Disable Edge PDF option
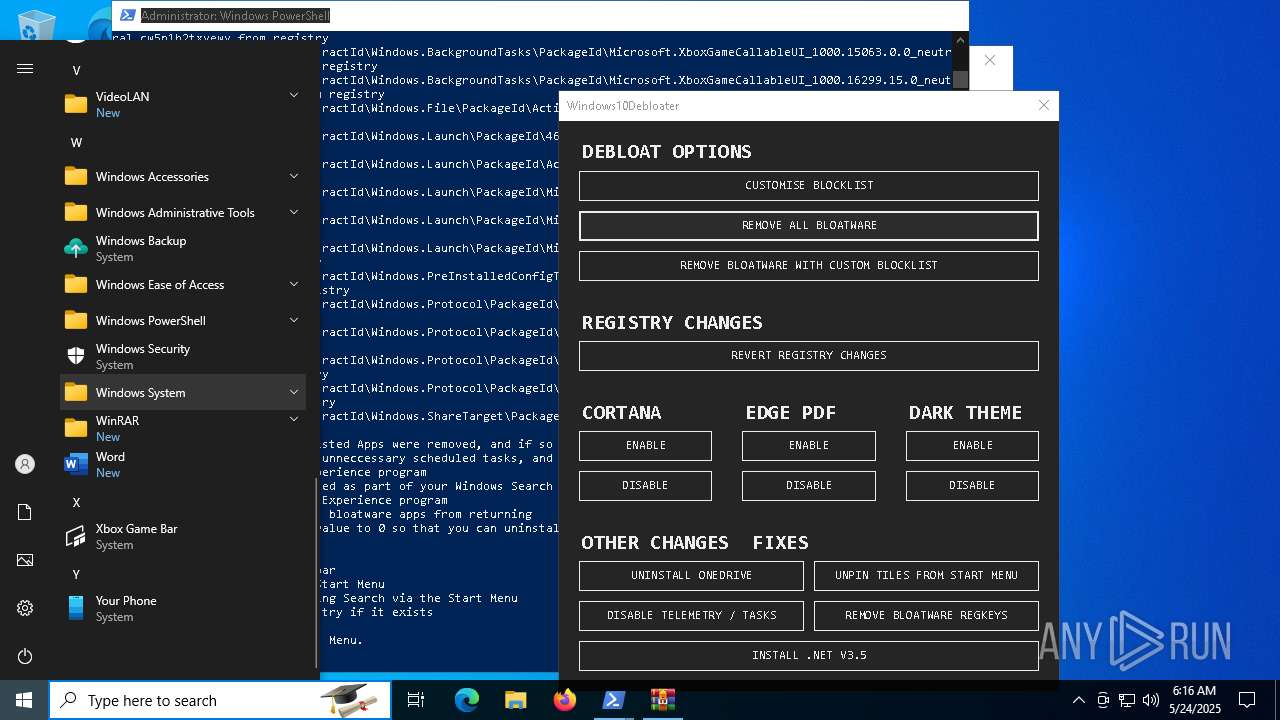The height and width of the screenshot is (720, 1280). 809,486
